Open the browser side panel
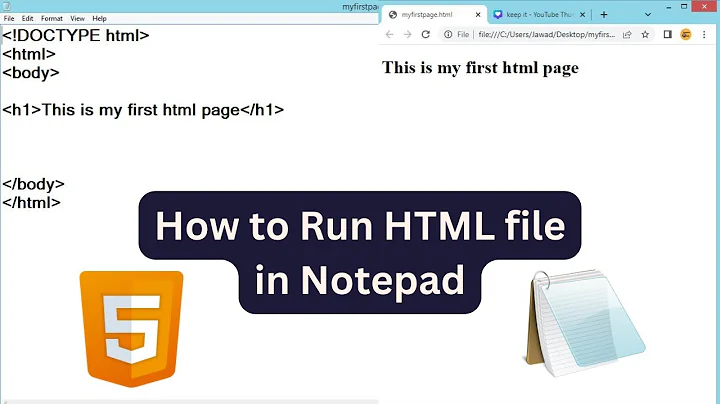Viewport: 720px width, 404px height. click(x=668, y=34)
